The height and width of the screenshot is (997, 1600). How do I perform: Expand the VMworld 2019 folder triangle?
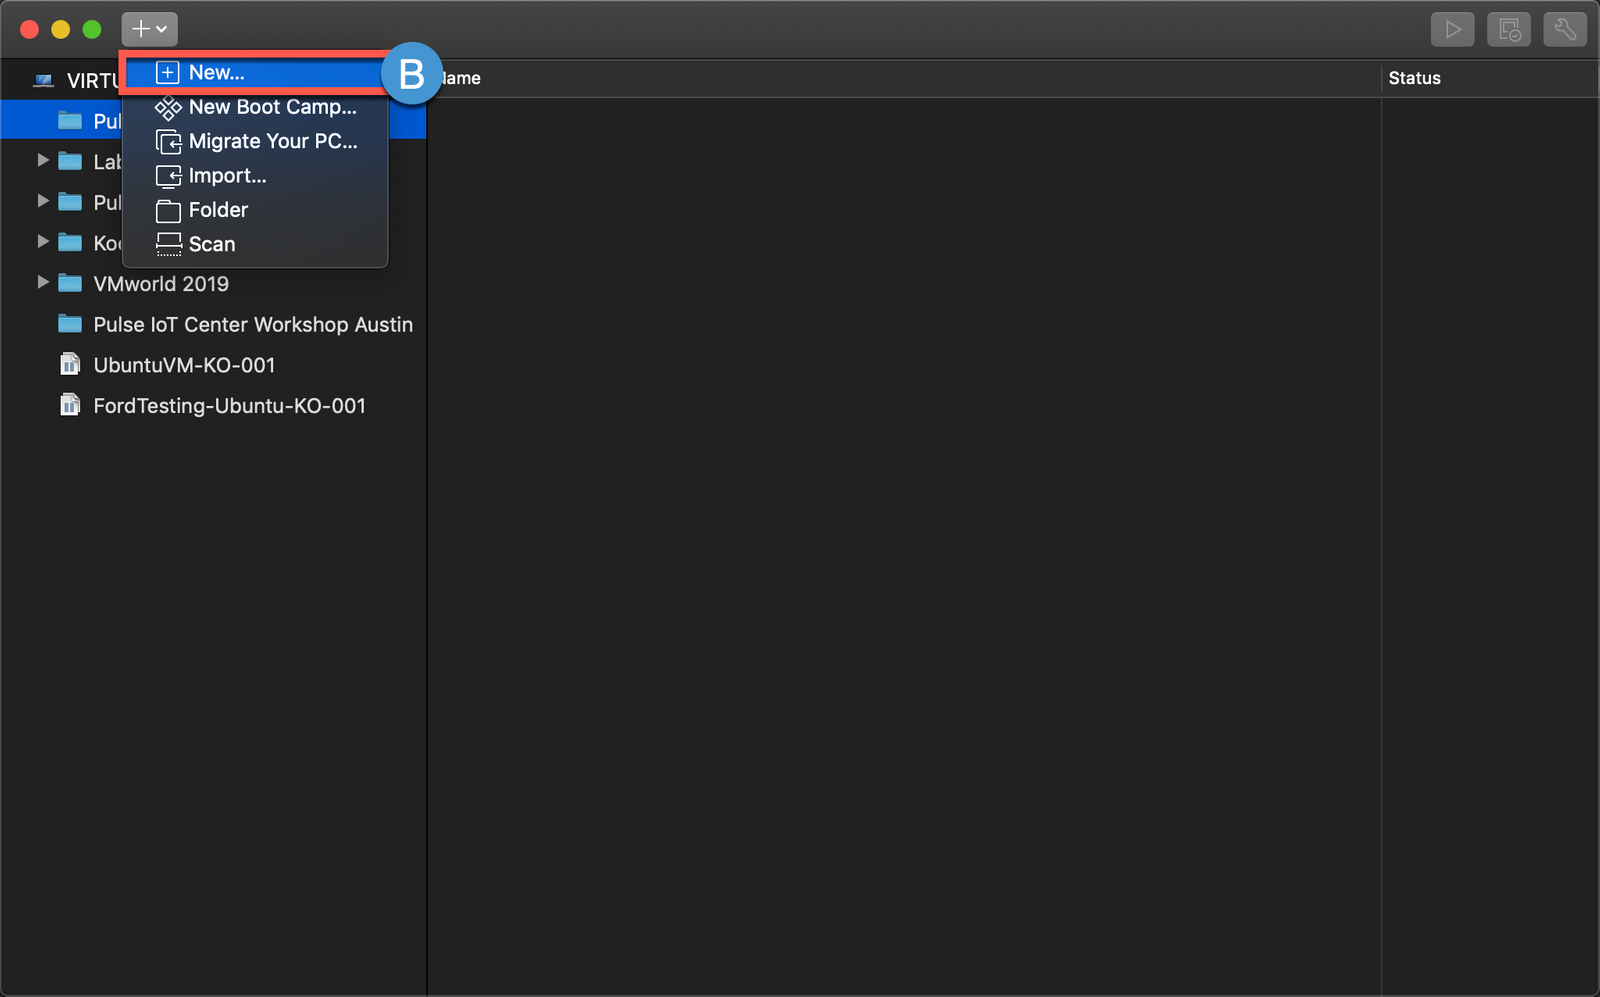tap(43, 283)
